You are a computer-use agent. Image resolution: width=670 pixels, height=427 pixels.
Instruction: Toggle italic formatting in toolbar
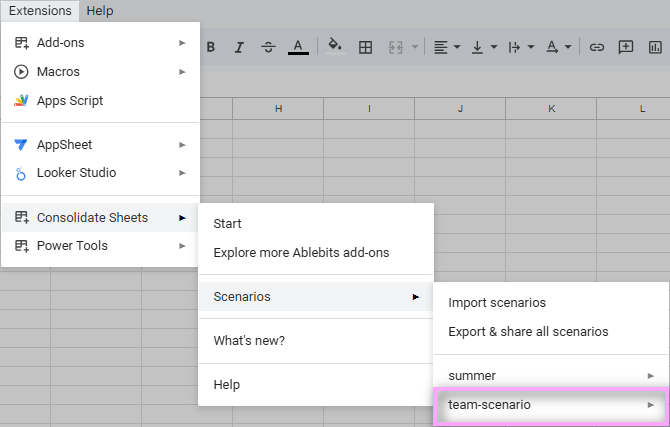click(x=239, y=47)
